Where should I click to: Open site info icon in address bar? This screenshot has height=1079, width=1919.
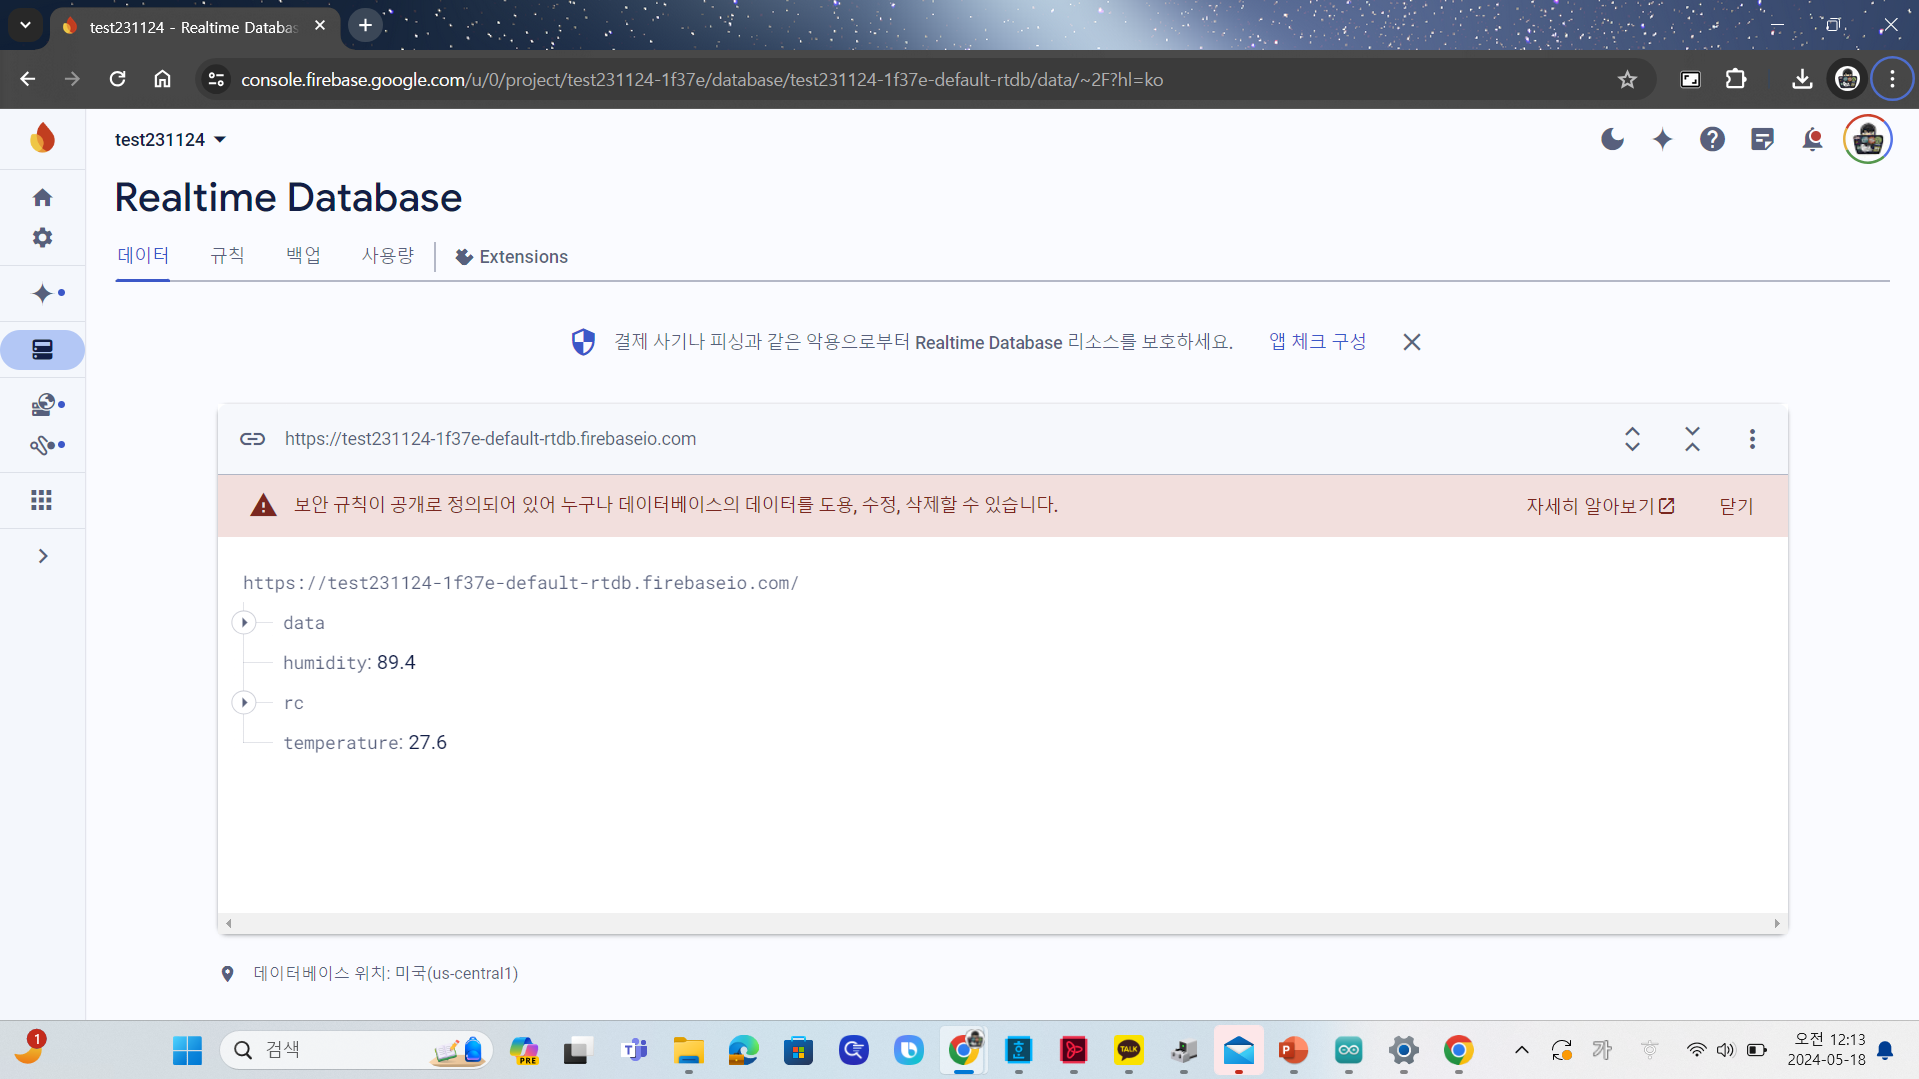pyautogui.click(x=215, y=79)
